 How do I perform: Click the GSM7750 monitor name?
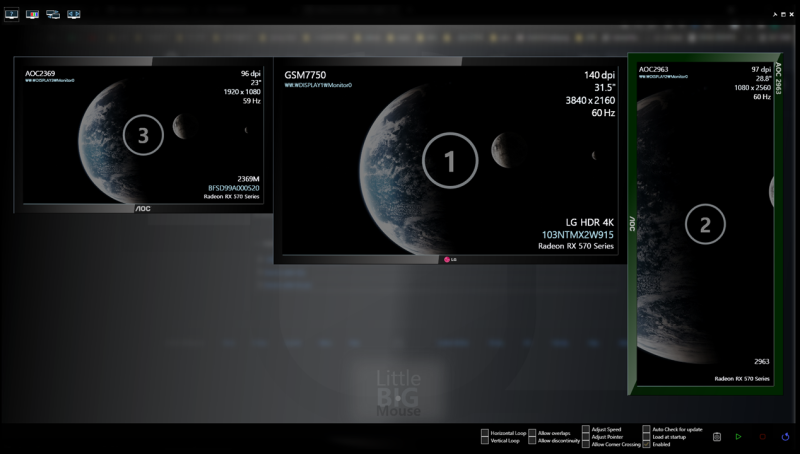[x=305, y=75]
